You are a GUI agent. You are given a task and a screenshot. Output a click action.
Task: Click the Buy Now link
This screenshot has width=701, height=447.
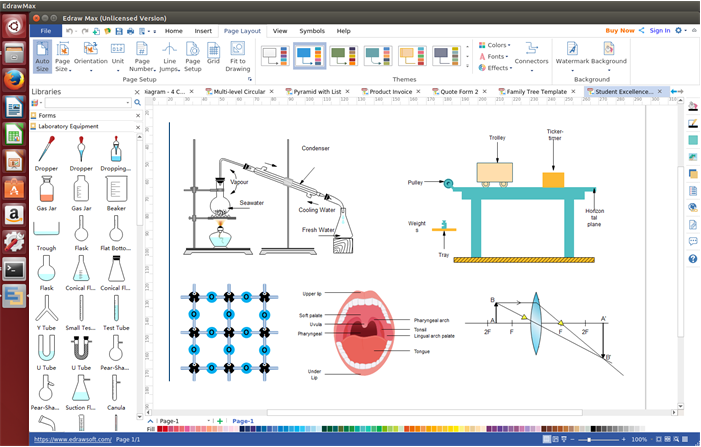(x=620, y=30)
